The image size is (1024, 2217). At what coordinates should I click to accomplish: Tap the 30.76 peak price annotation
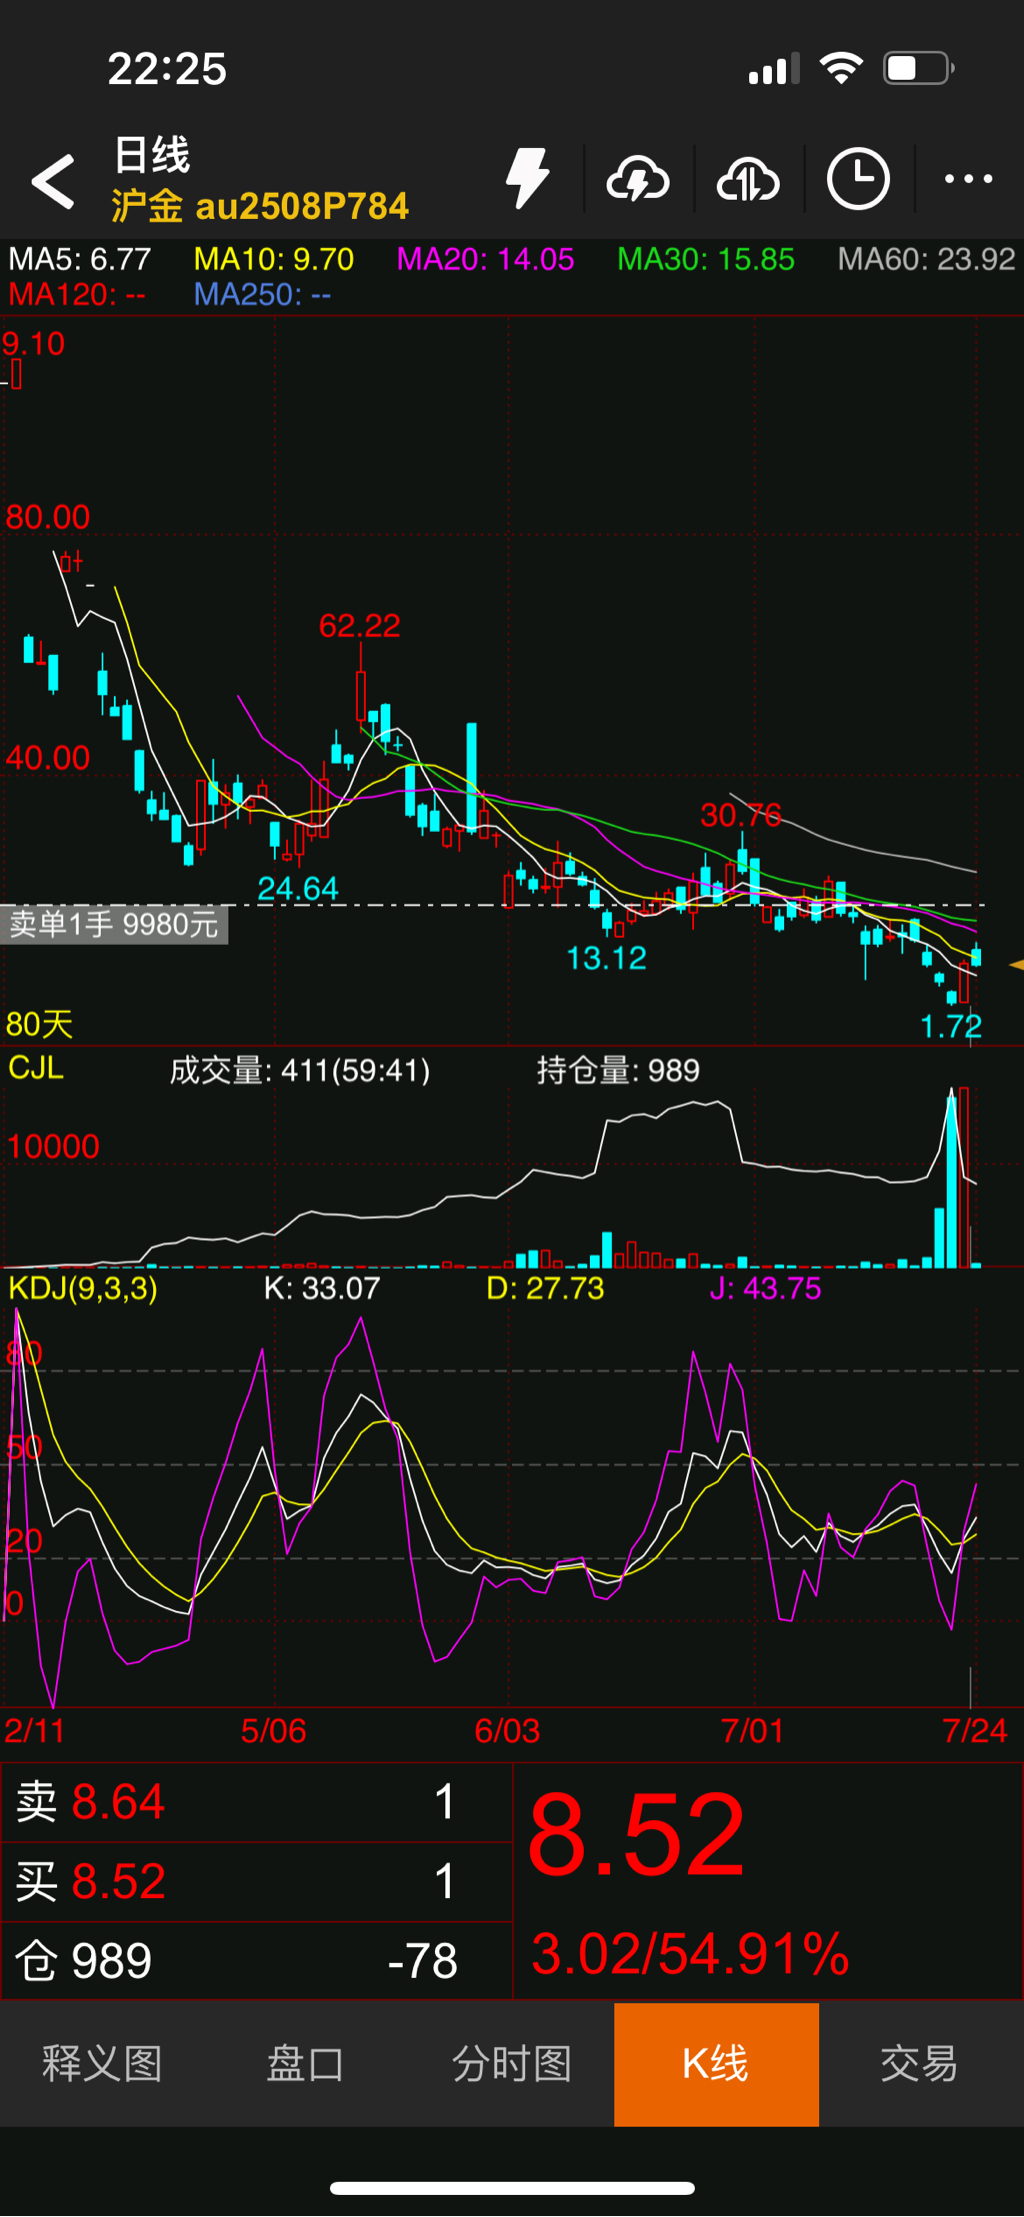pos(741,815)
